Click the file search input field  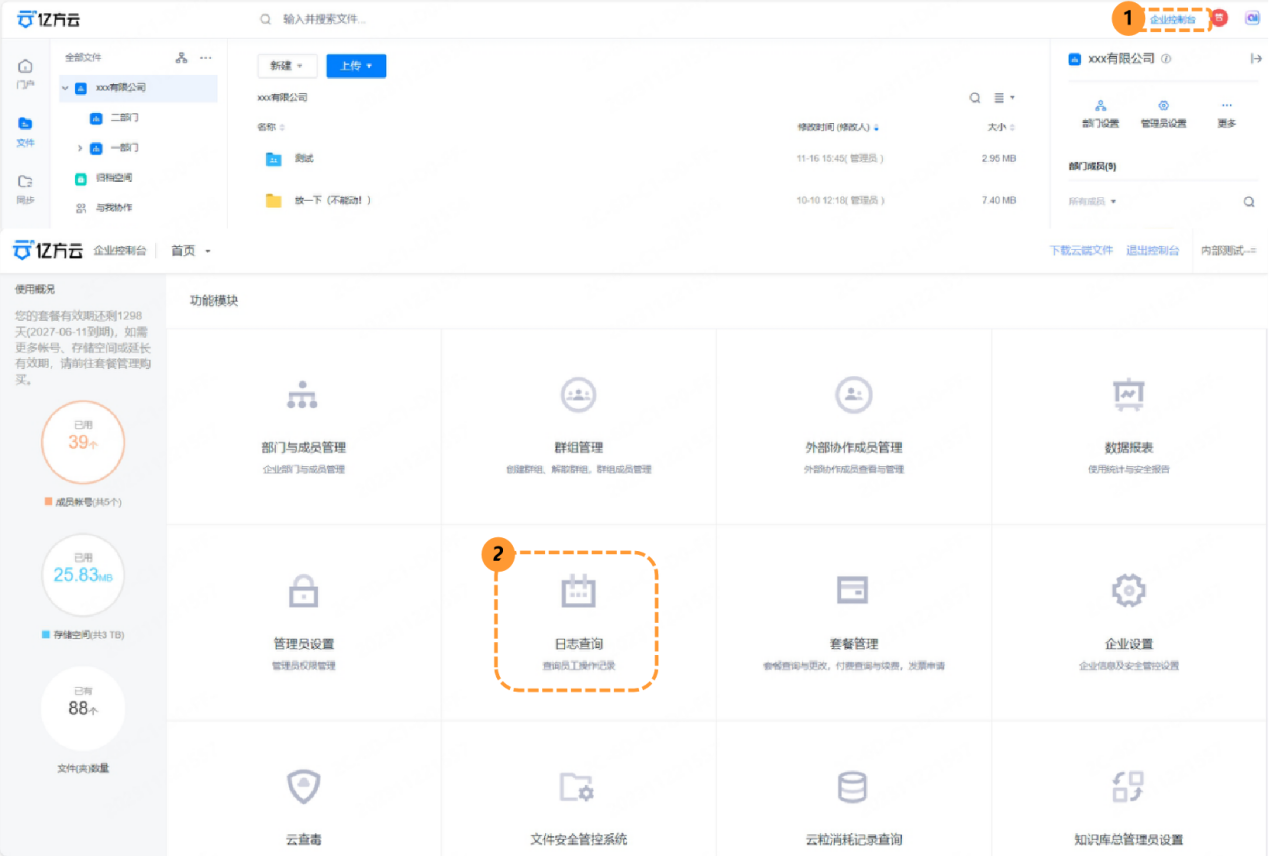tap(325, 19)
